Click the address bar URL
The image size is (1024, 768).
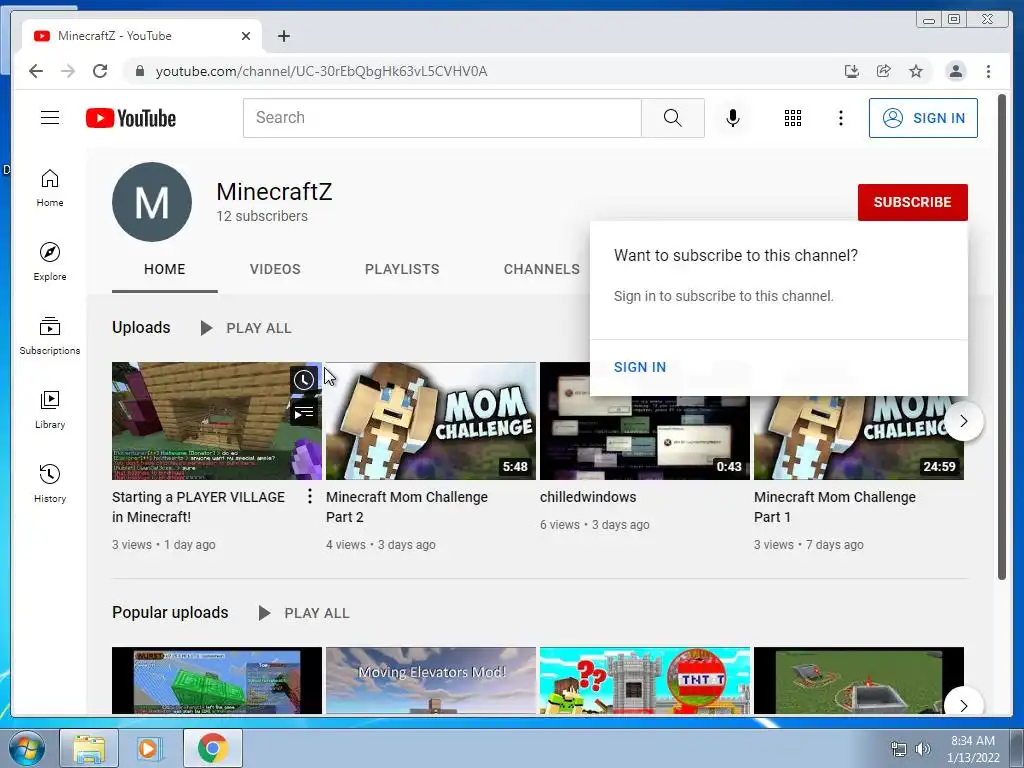pos(321,71)
